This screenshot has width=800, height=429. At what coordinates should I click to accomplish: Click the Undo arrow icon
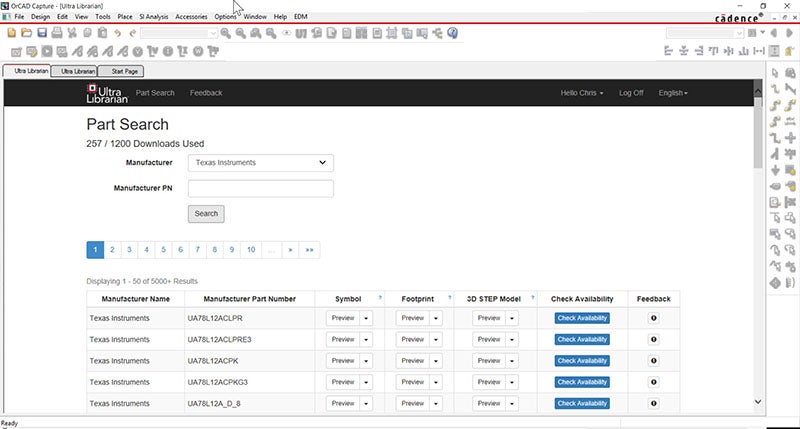[118, 33]
